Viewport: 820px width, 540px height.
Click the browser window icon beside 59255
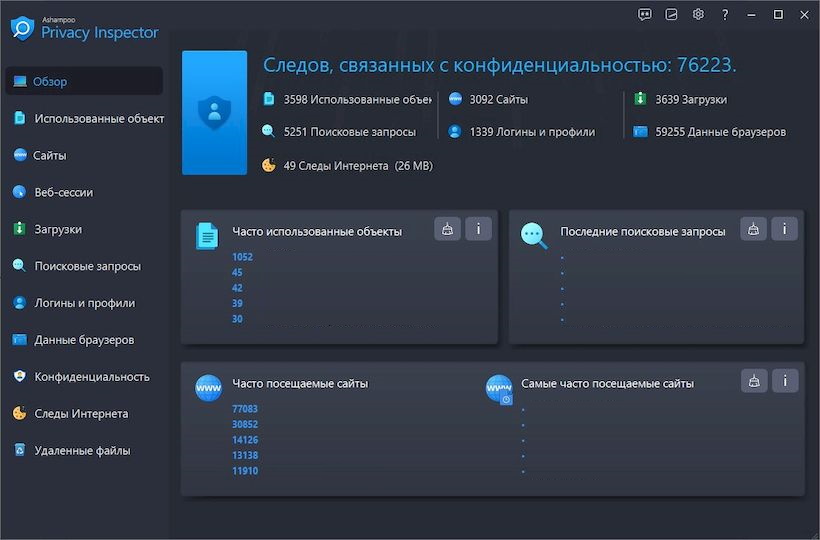[x=640, y=131]
